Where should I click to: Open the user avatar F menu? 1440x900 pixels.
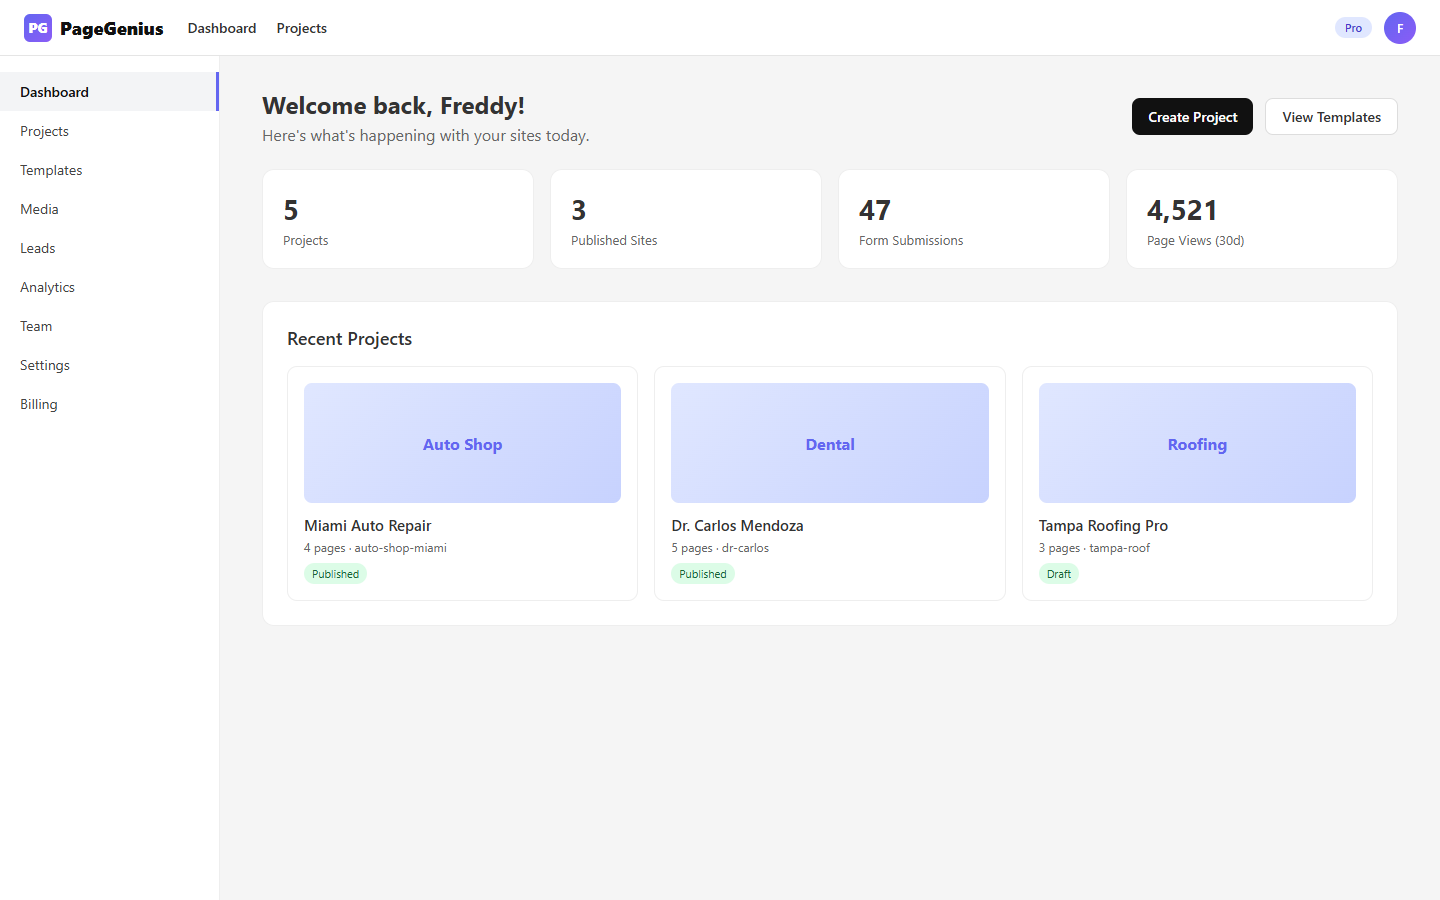tap(1400, 28)
